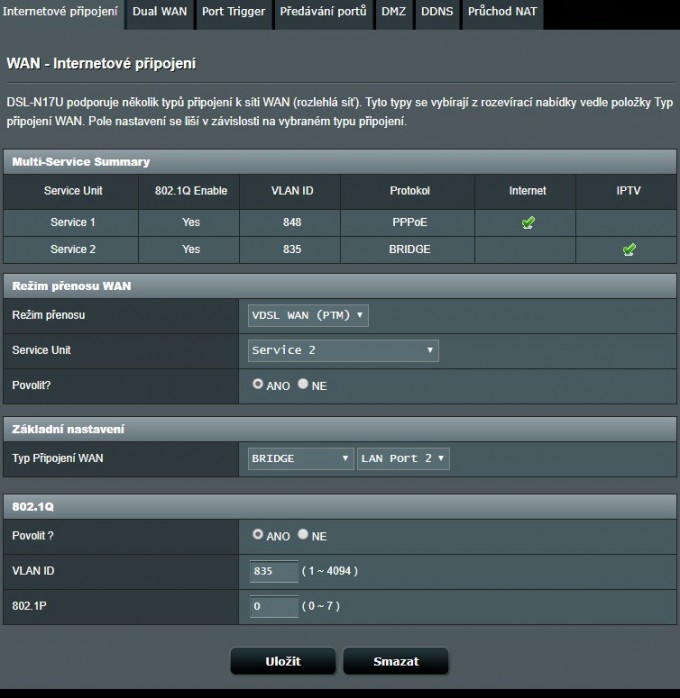Click the Základní nastavení section header
680x698 pixels.
point(340,429)
